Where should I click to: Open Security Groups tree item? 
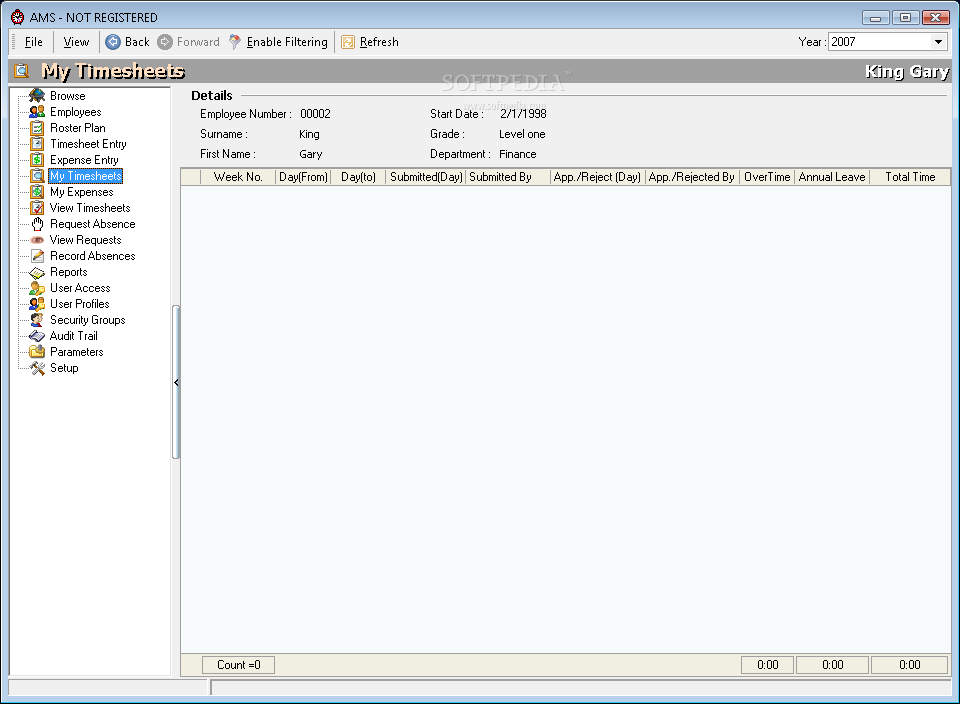pos(88,320)
